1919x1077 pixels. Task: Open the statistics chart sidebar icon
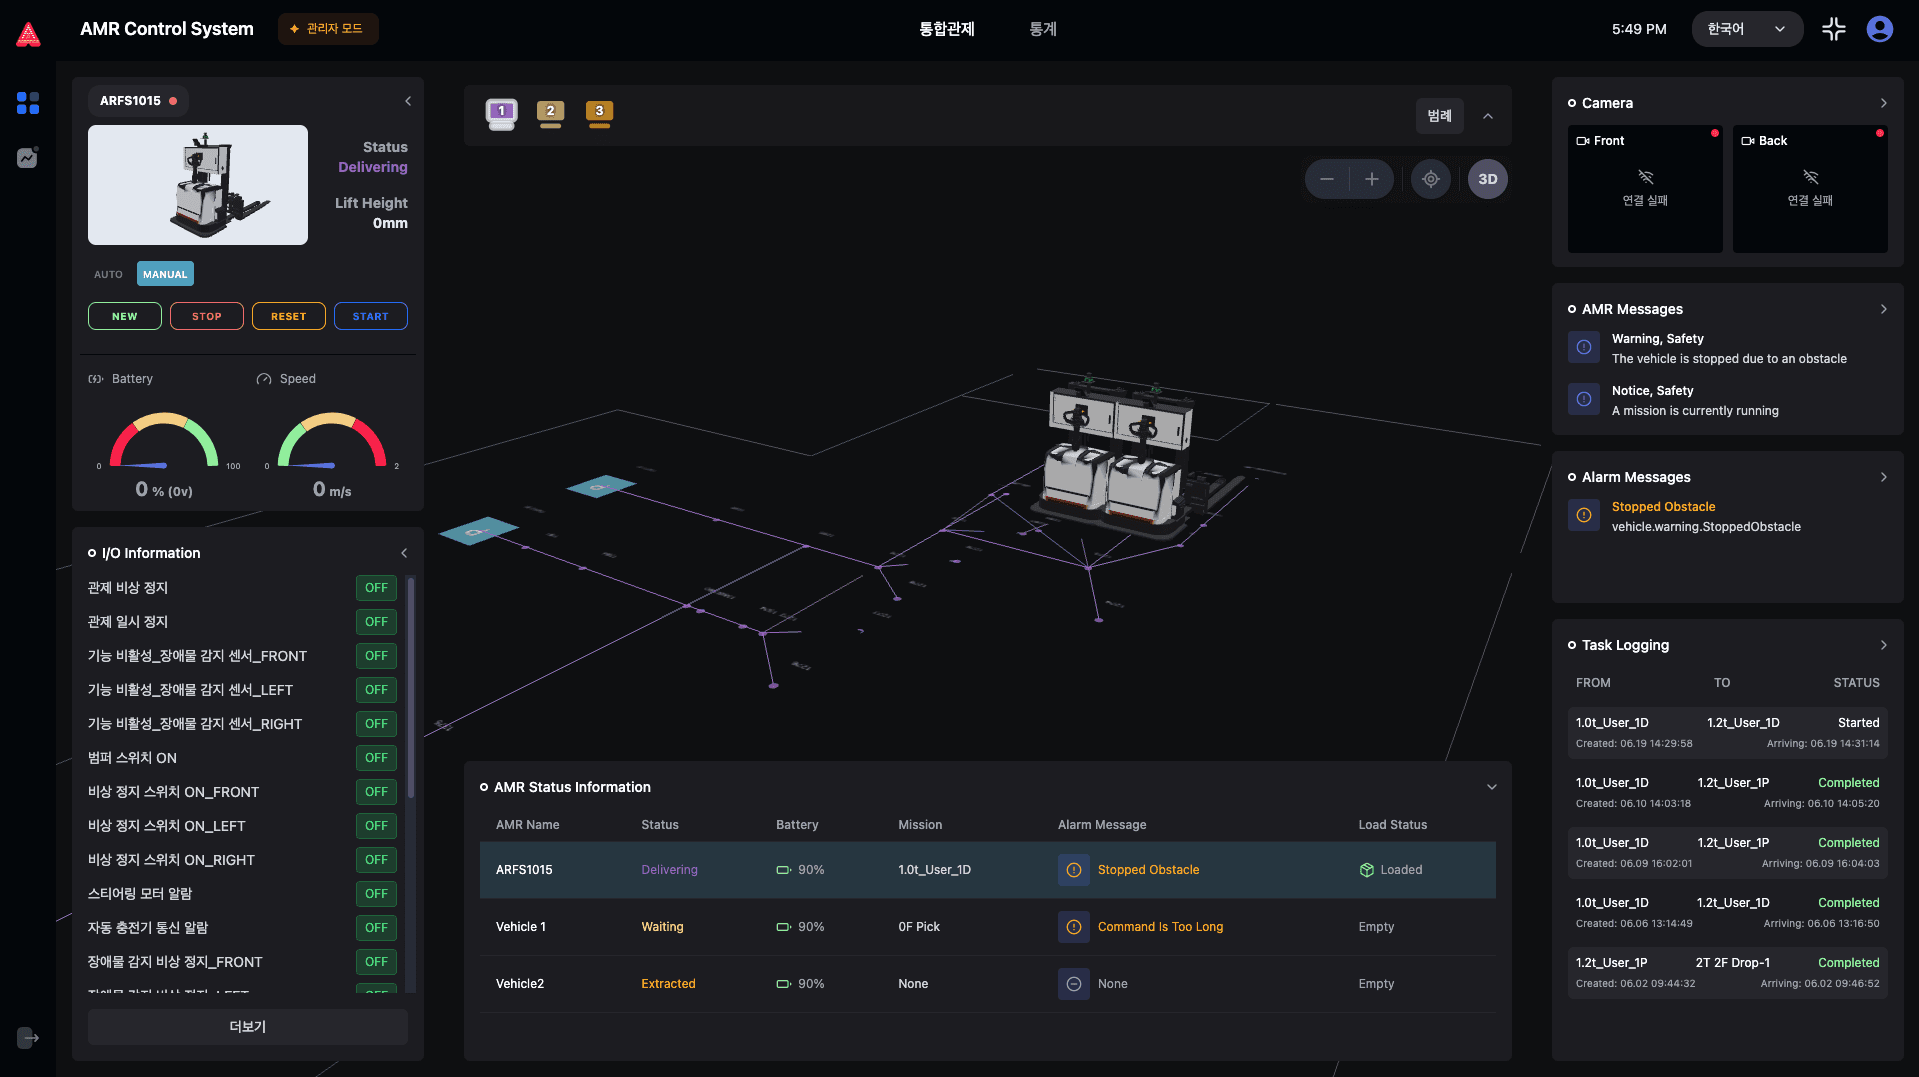pyautogui.click(x=28, y=158)
